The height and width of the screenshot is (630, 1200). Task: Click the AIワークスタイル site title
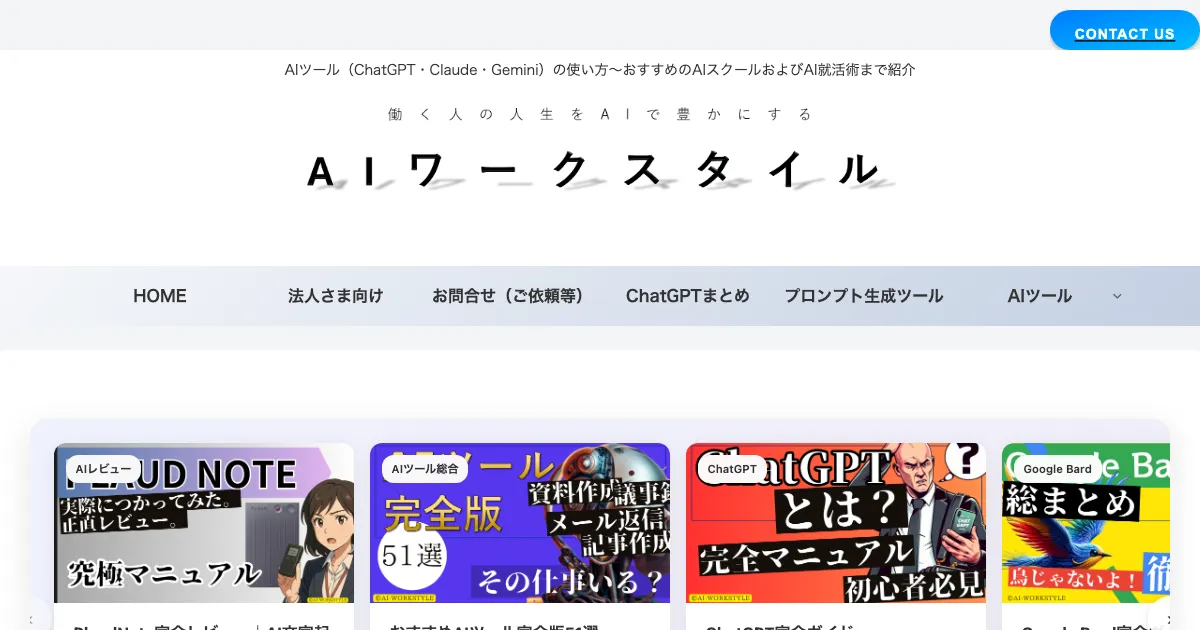pos(600,172)
